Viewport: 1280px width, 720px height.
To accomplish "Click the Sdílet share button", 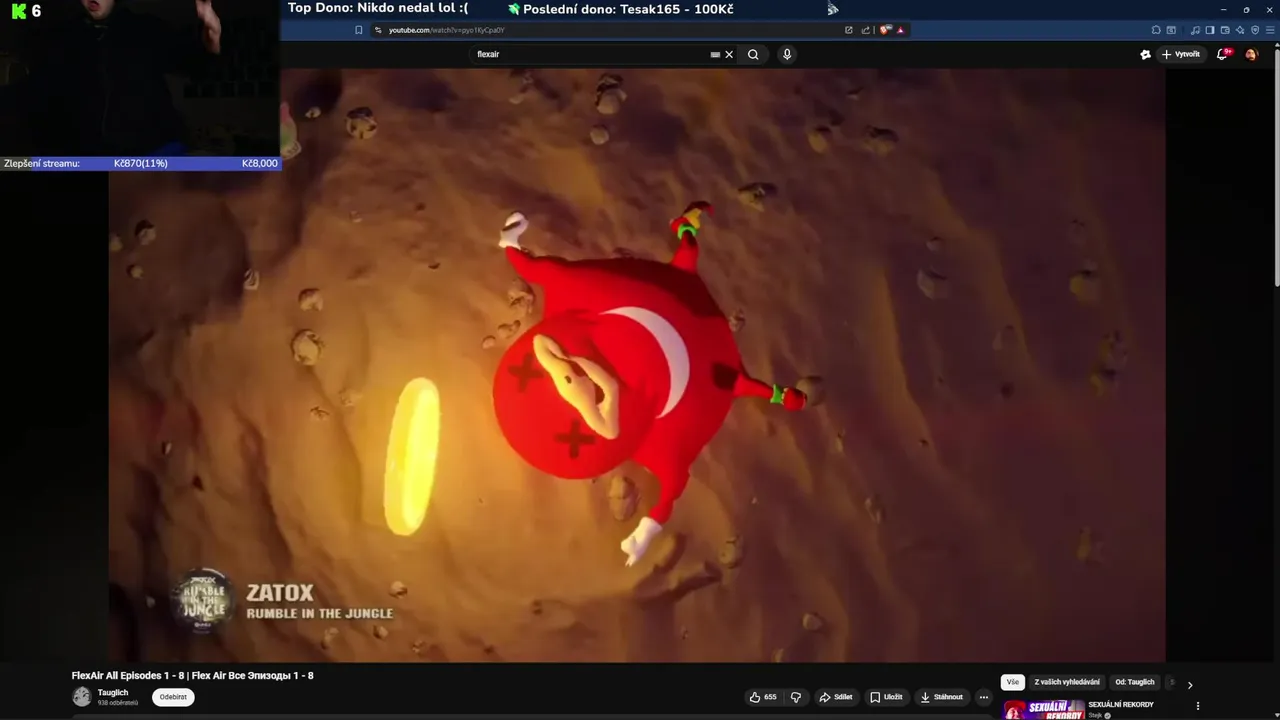I will point(836,697).
